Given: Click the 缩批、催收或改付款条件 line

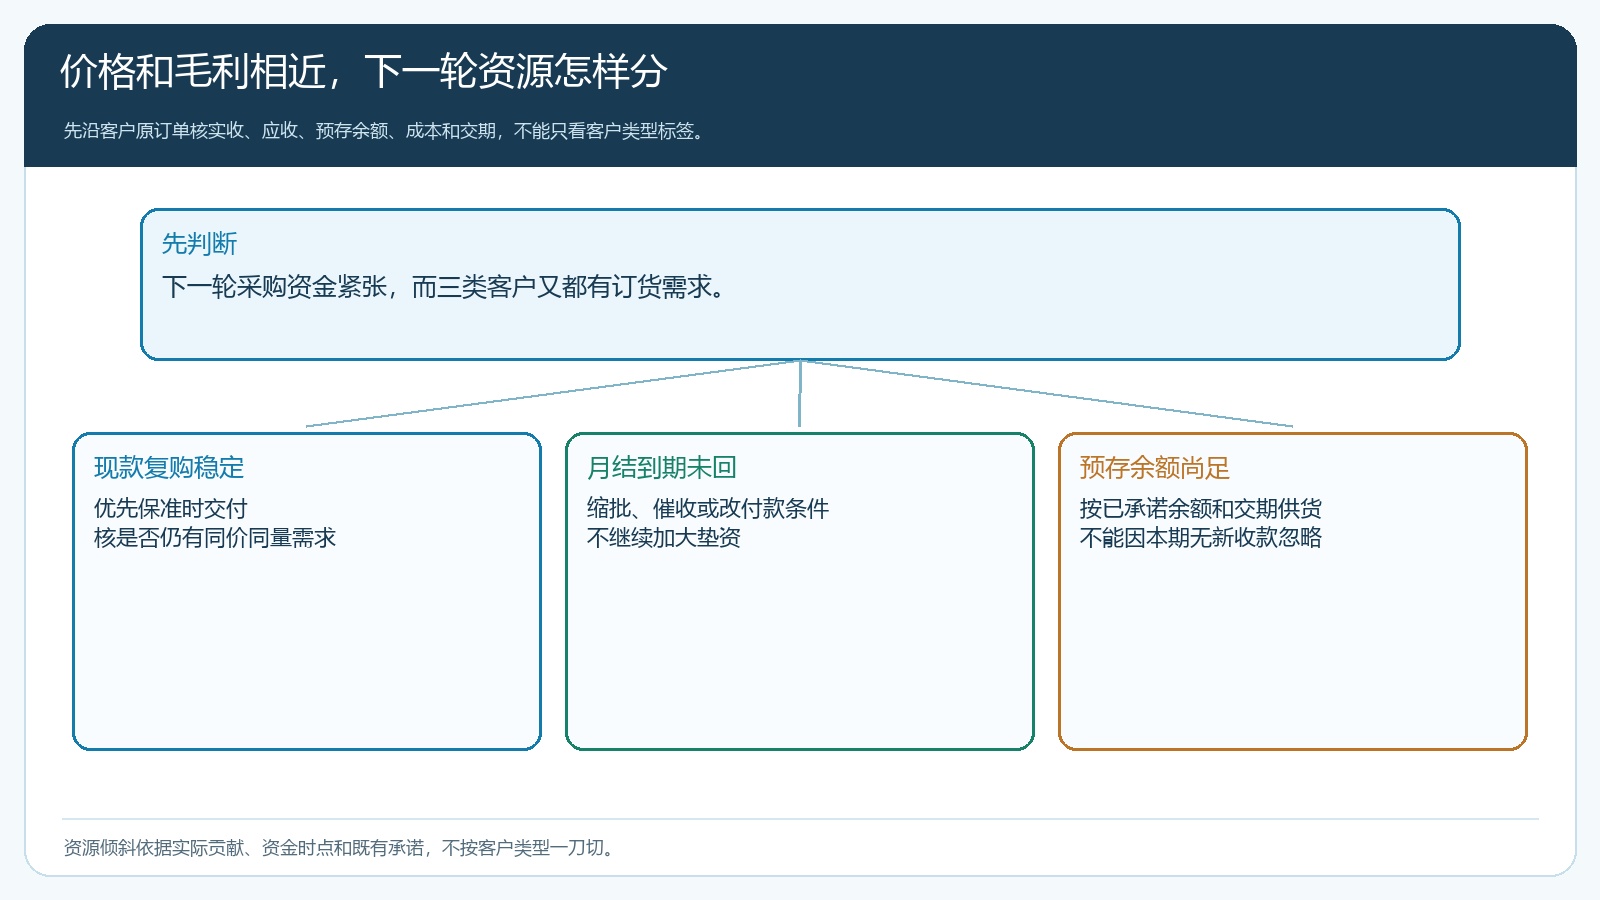Looking at the screenshot, I should (x=708, y=508).
